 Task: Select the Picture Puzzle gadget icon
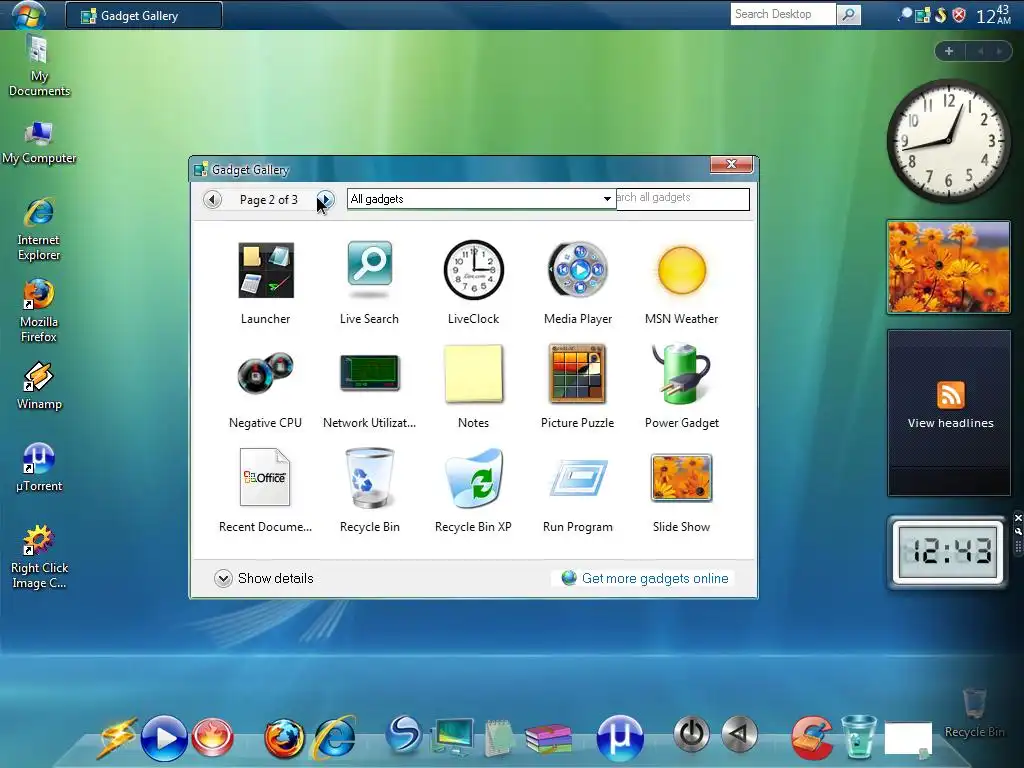pyautogui.click(x=578, y=373)
